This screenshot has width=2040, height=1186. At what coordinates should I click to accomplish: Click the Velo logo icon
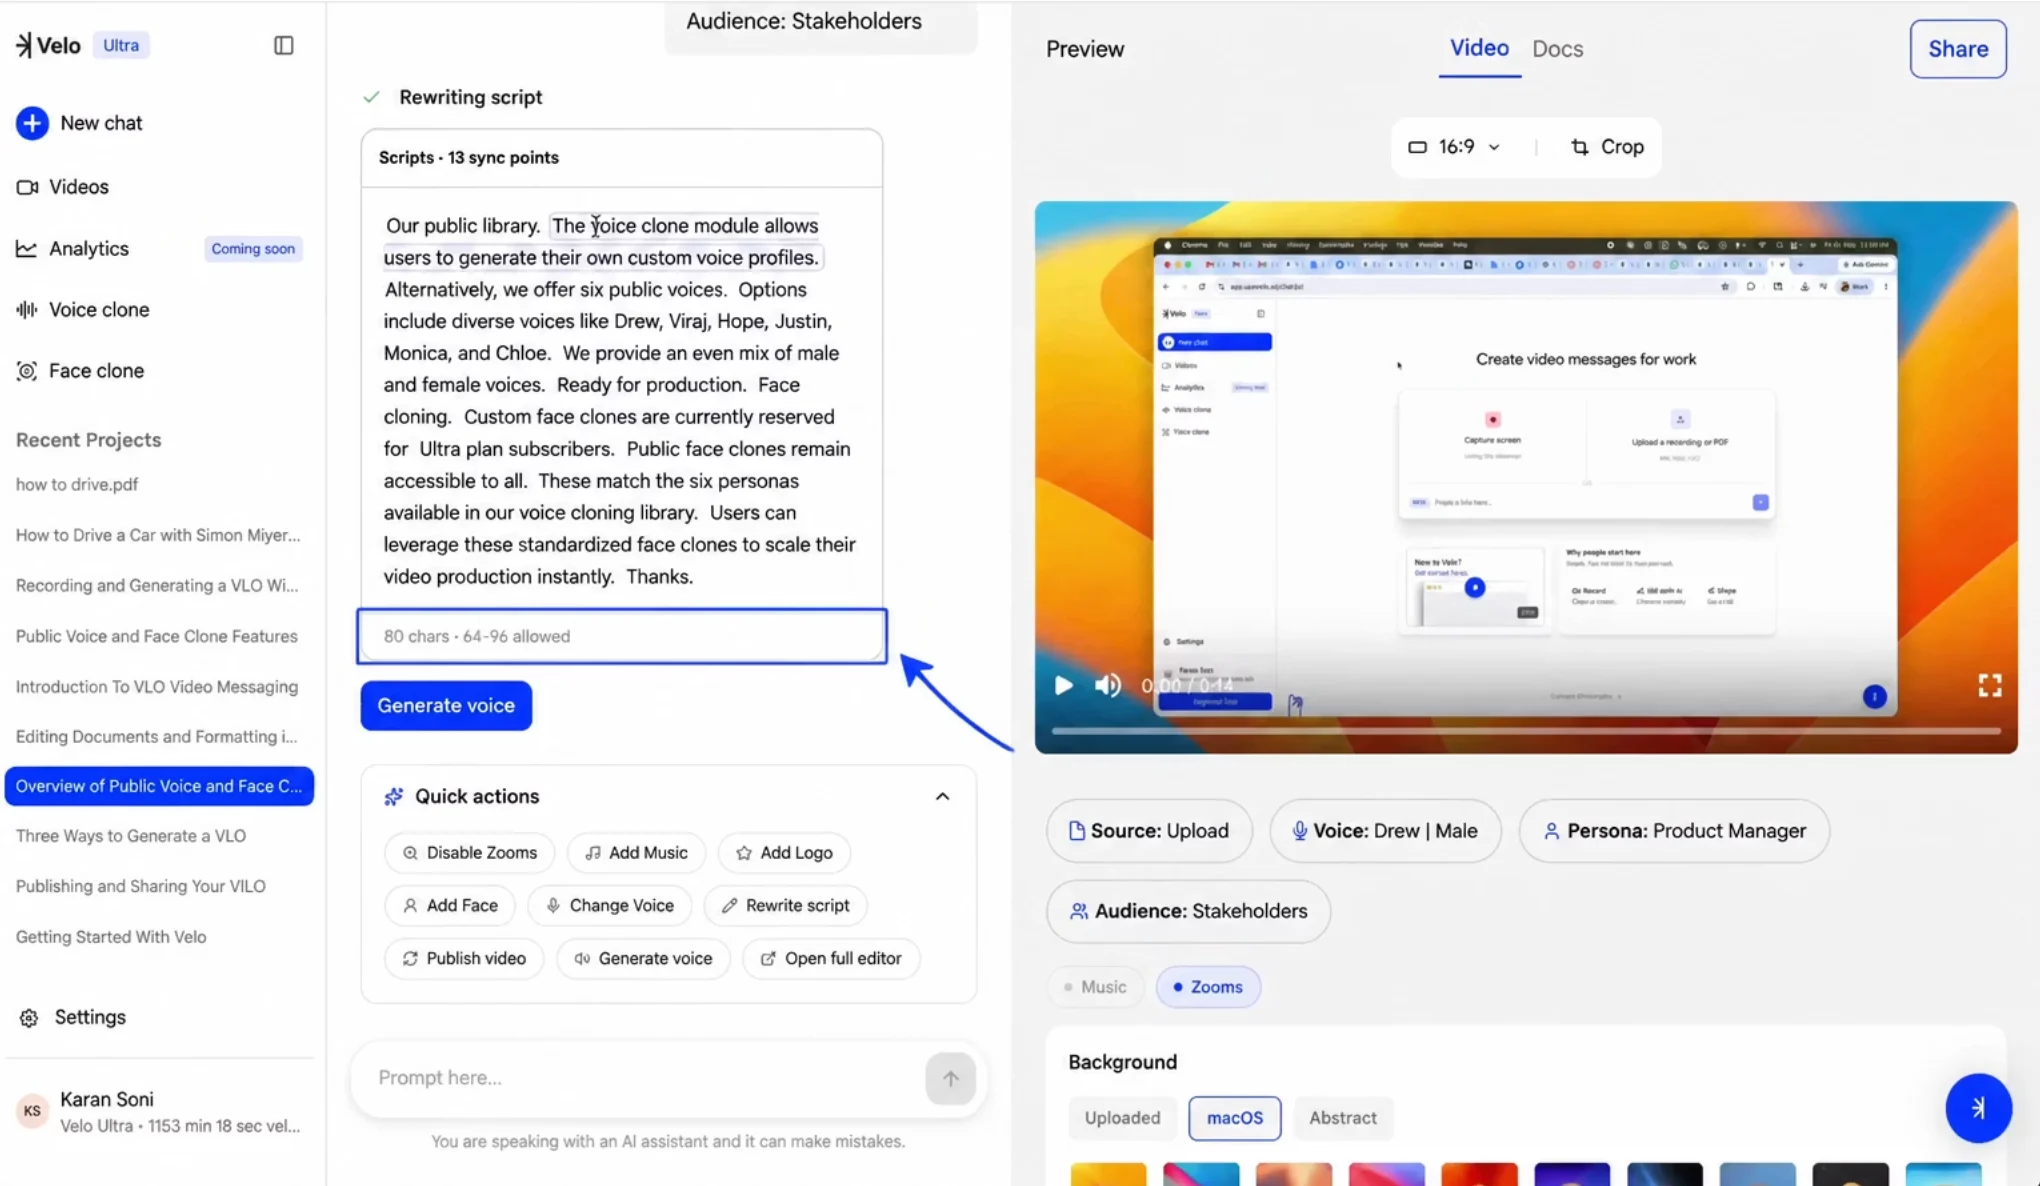click(x=24, y=45)
